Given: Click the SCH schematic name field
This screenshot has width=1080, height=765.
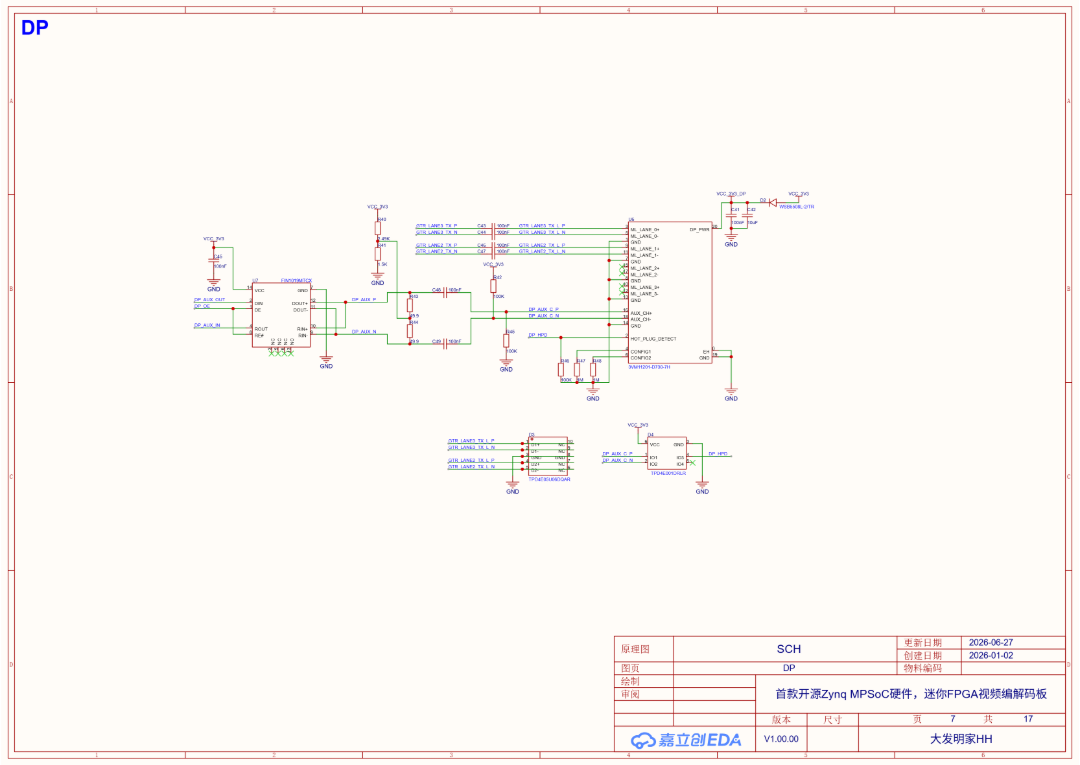Looking at the screenshot, I should tap(789, 649).
